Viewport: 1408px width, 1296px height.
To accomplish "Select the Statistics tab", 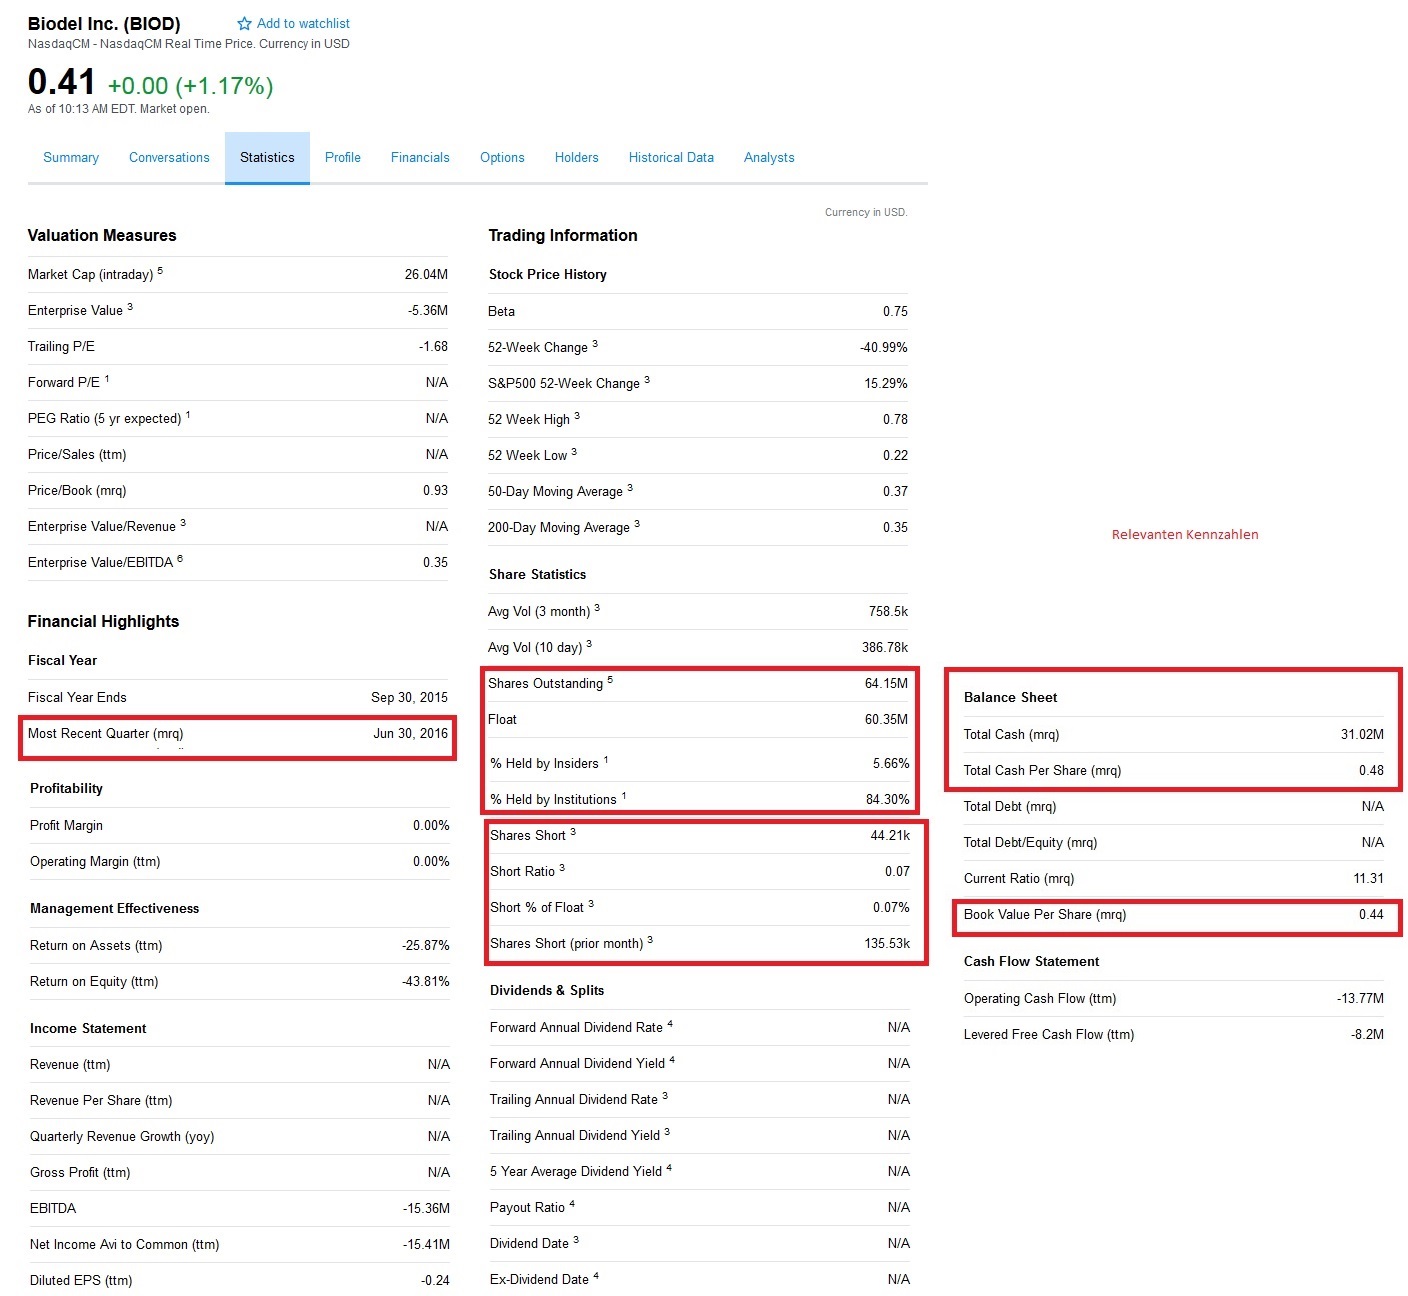I will click(267, 158).
